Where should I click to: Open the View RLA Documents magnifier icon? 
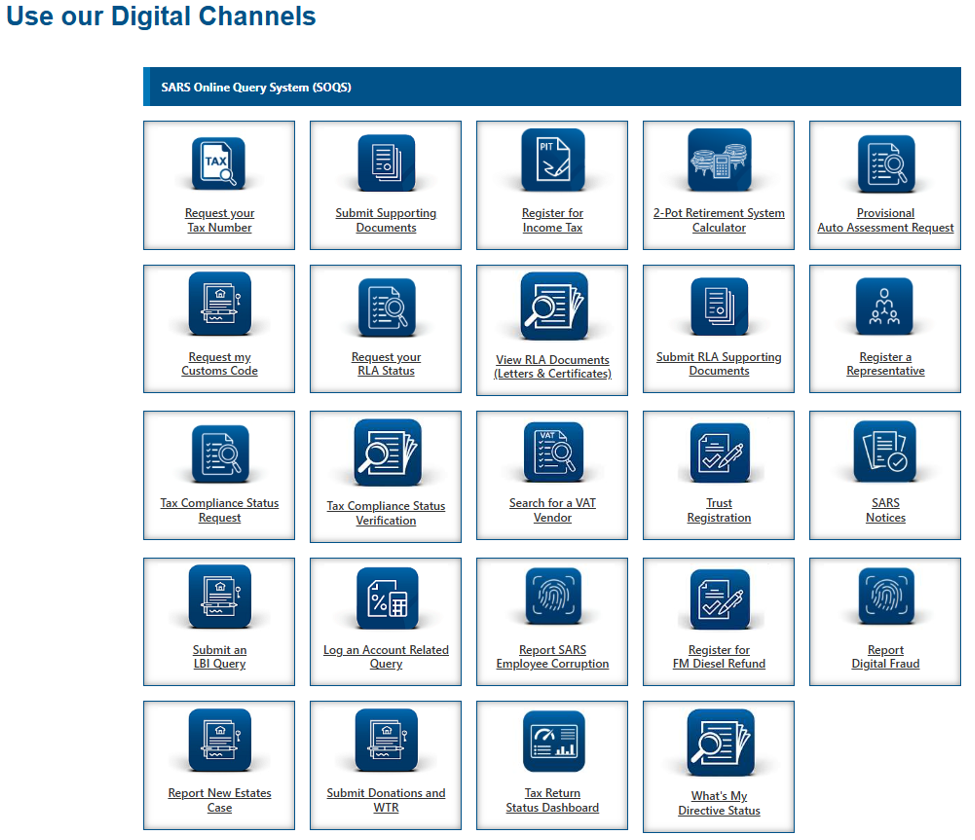coord(553,305)
